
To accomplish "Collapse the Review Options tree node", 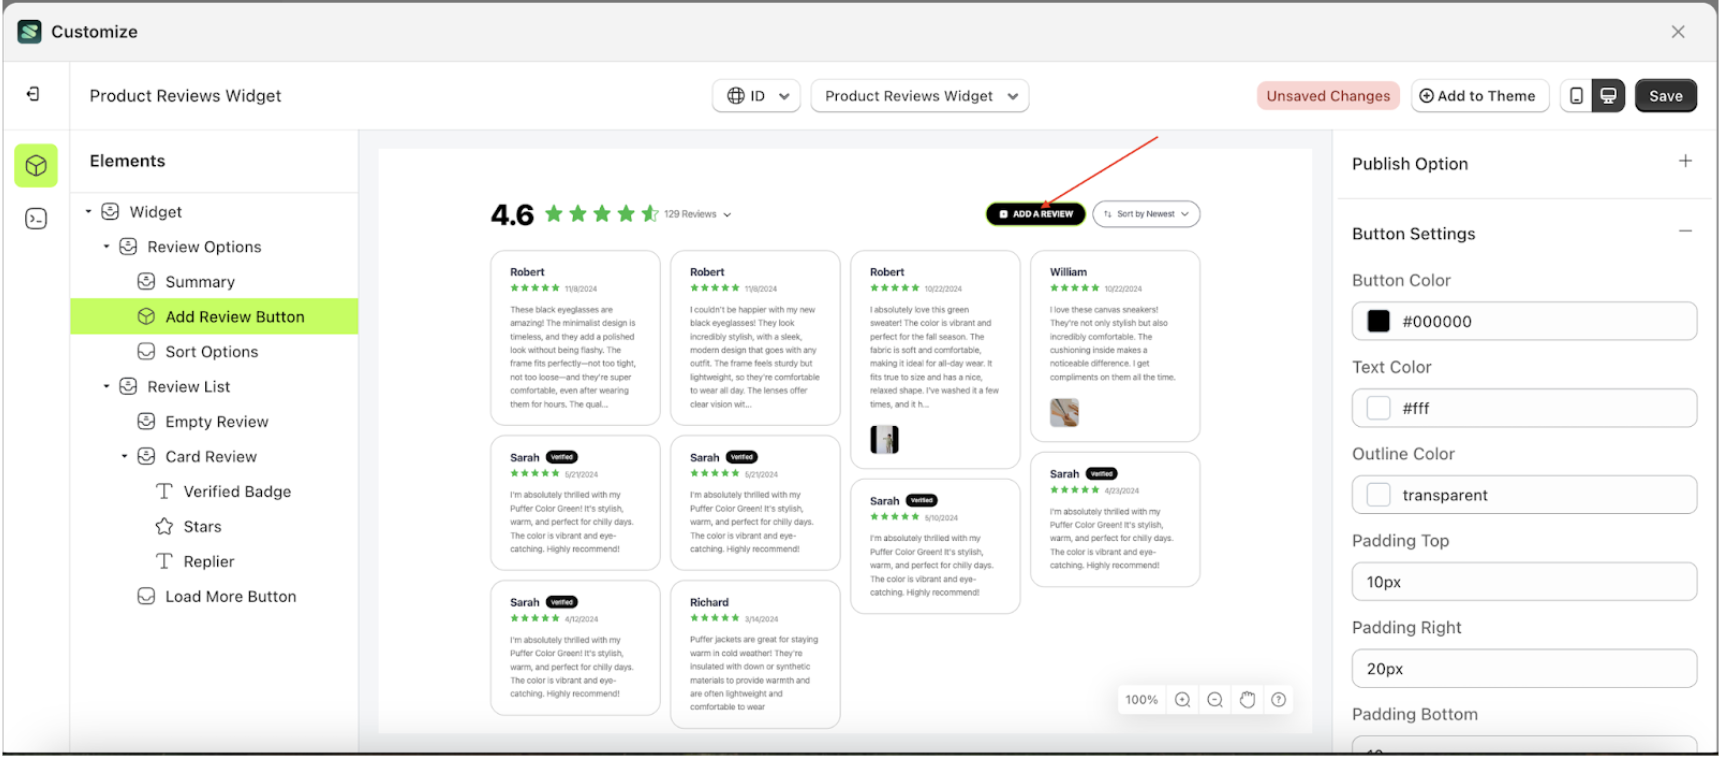I will pyautogui.click(x=106, y=247).
